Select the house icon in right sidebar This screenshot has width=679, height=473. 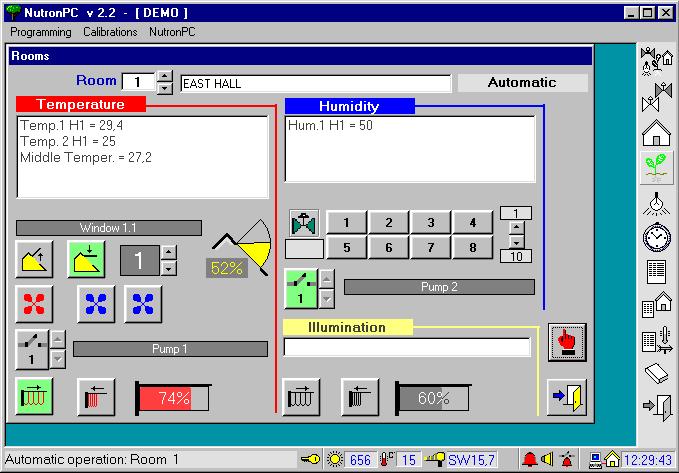pyautogui.click(x=655, y=132)
